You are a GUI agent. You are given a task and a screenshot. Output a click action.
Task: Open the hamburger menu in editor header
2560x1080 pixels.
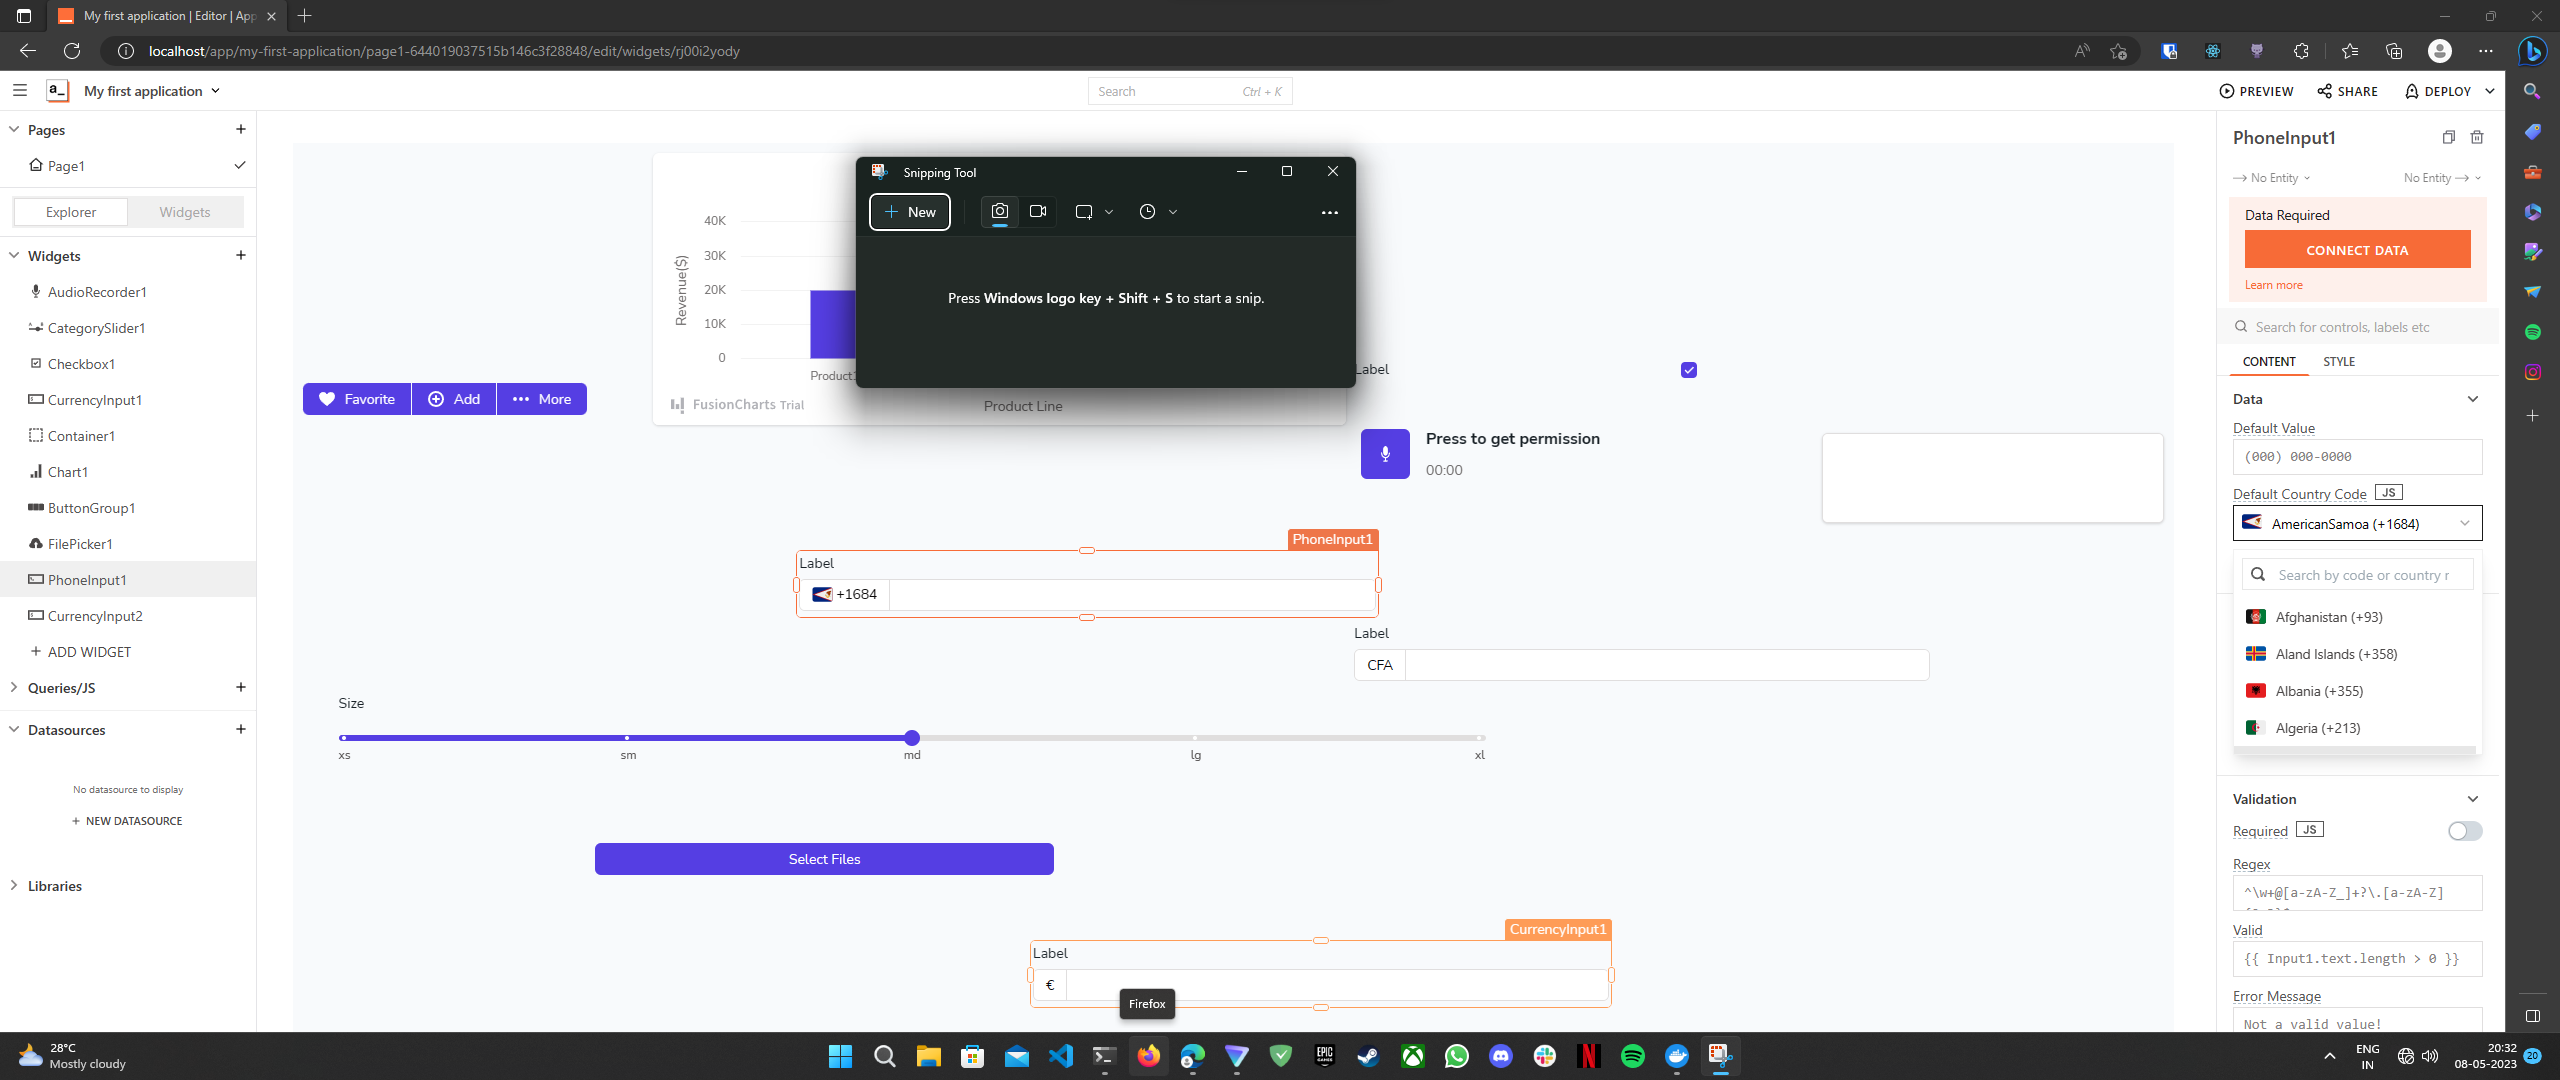(19, 90)
